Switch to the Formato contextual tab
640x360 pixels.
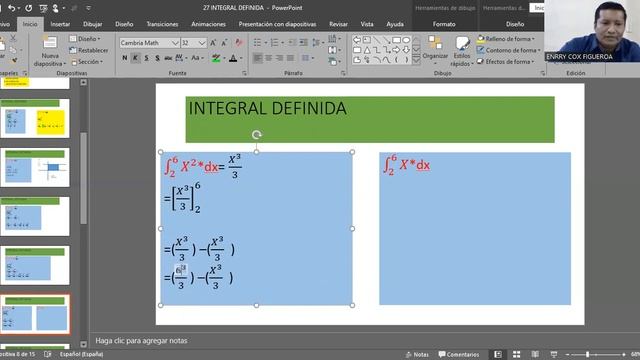tap(444, 24)
